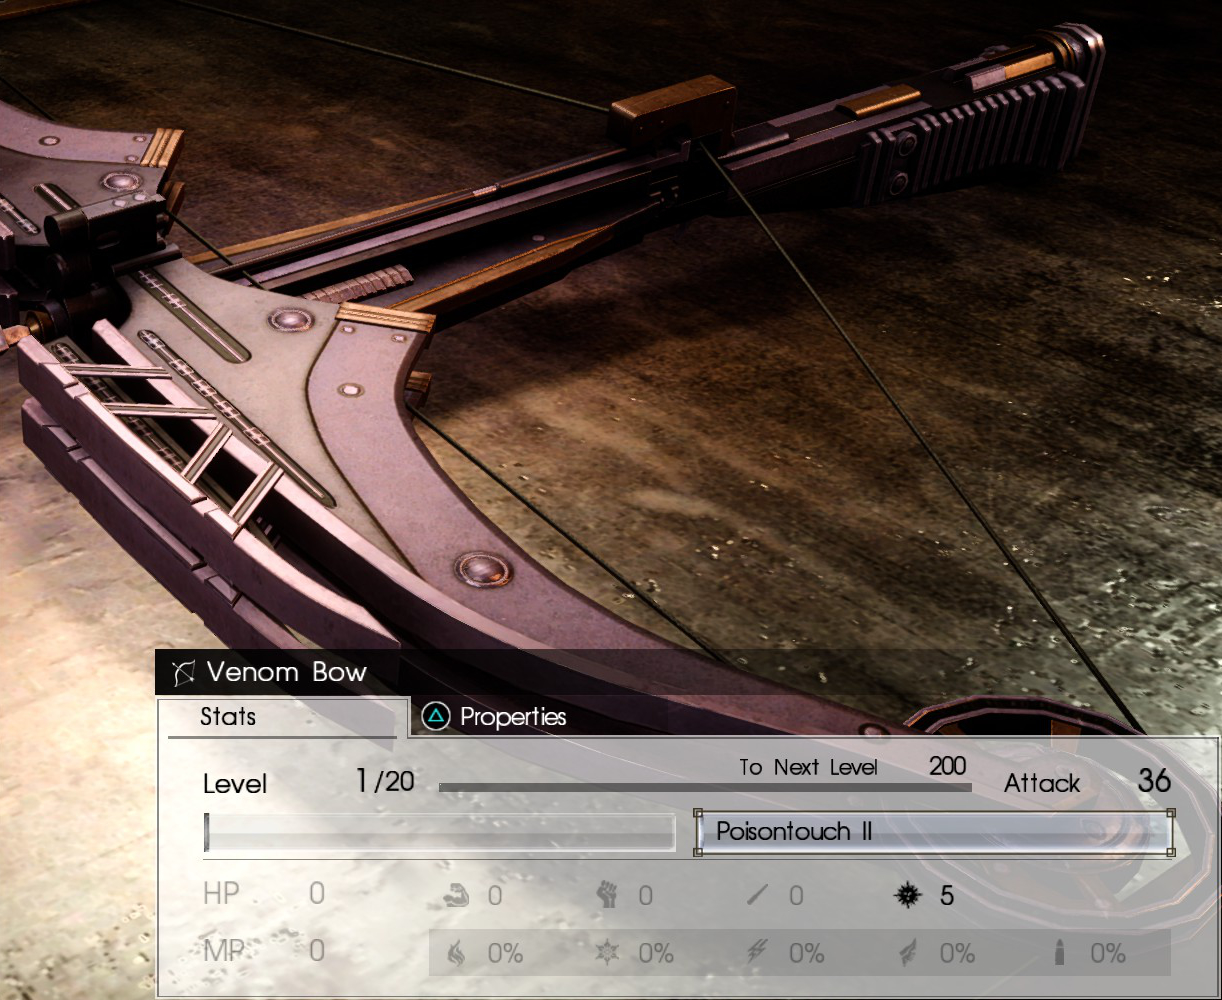Click the HP stat value 0
1222x1000 pixels.
click(316, 893)
